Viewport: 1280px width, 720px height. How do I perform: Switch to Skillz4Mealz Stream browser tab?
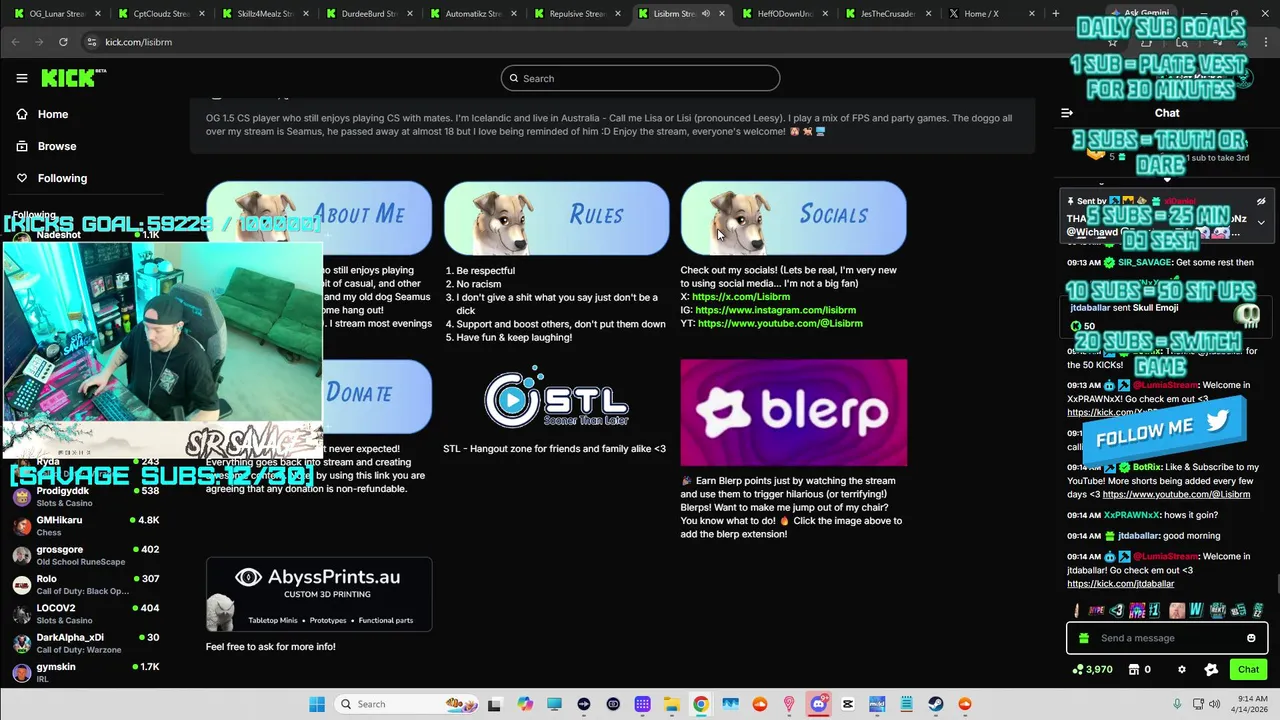pyautogui.click(x=264, y=14)
